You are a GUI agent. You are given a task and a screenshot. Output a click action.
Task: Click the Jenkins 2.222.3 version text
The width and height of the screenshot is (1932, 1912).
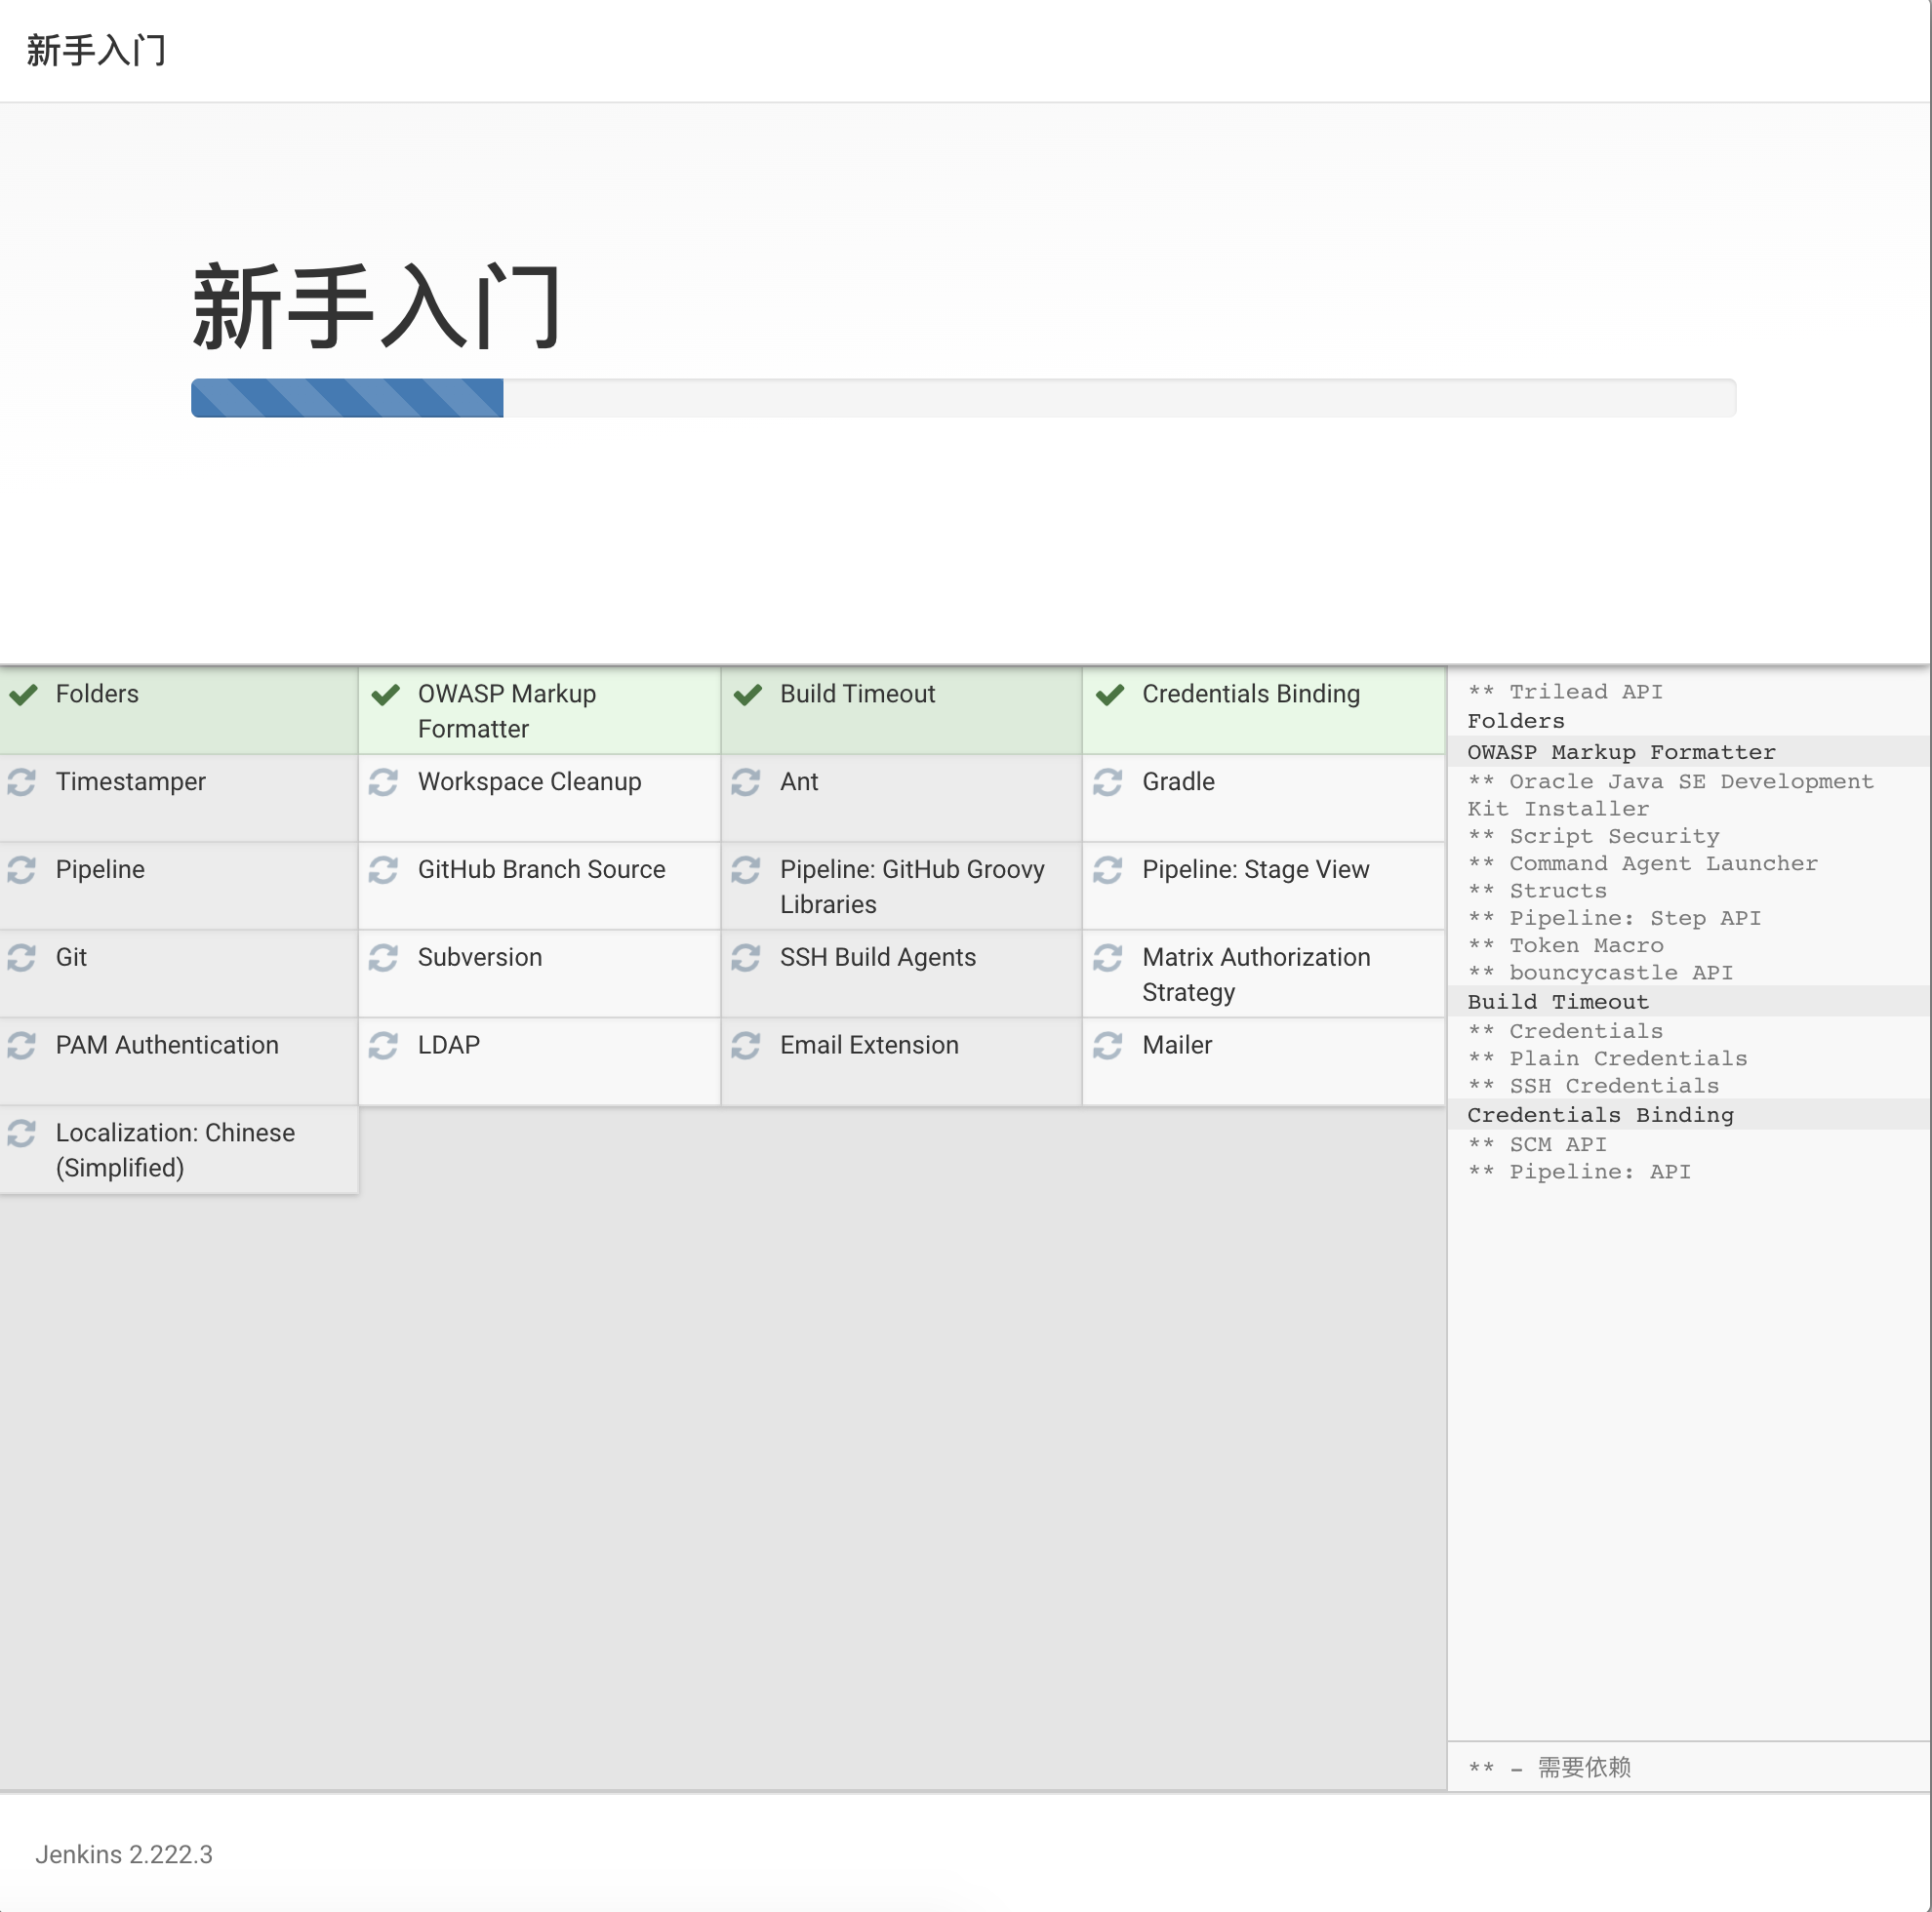point(124,1855)
